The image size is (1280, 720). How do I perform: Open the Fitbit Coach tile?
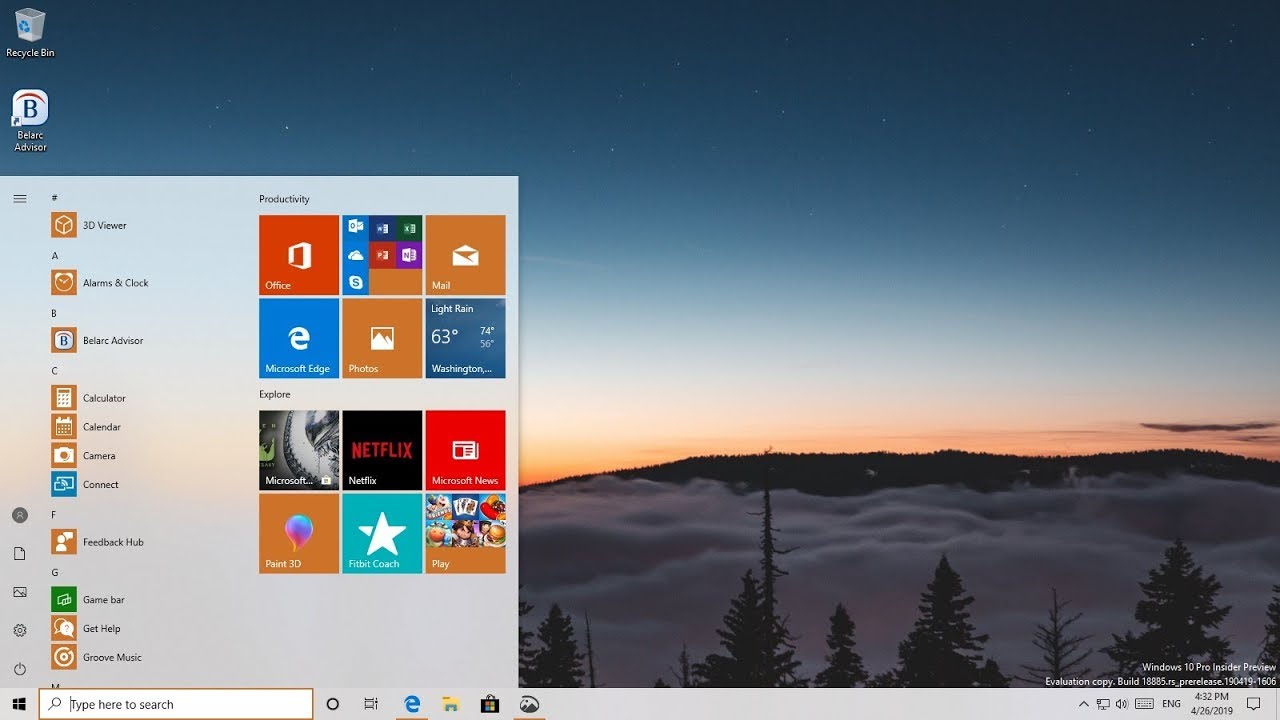point(382,533)
